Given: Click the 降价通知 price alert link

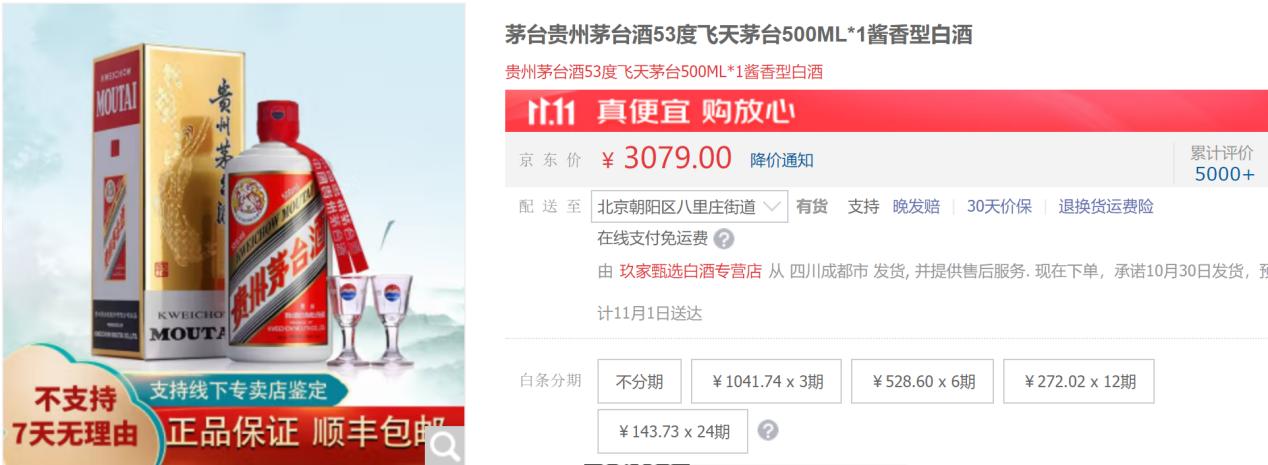Looking at the screenshot, I should click(782, 160).
